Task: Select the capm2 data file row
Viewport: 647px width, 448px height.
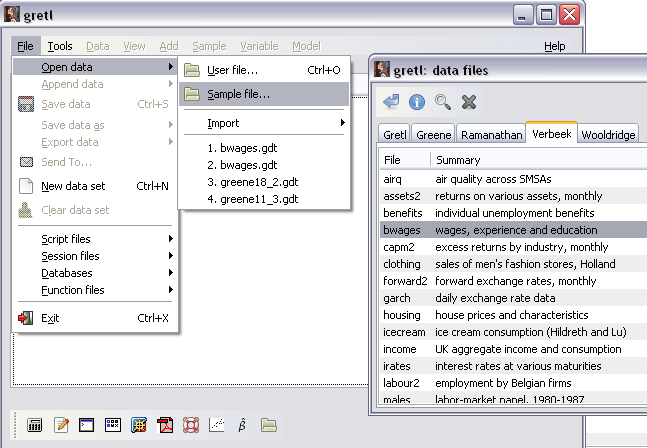Action: click(x=513, y=247)
